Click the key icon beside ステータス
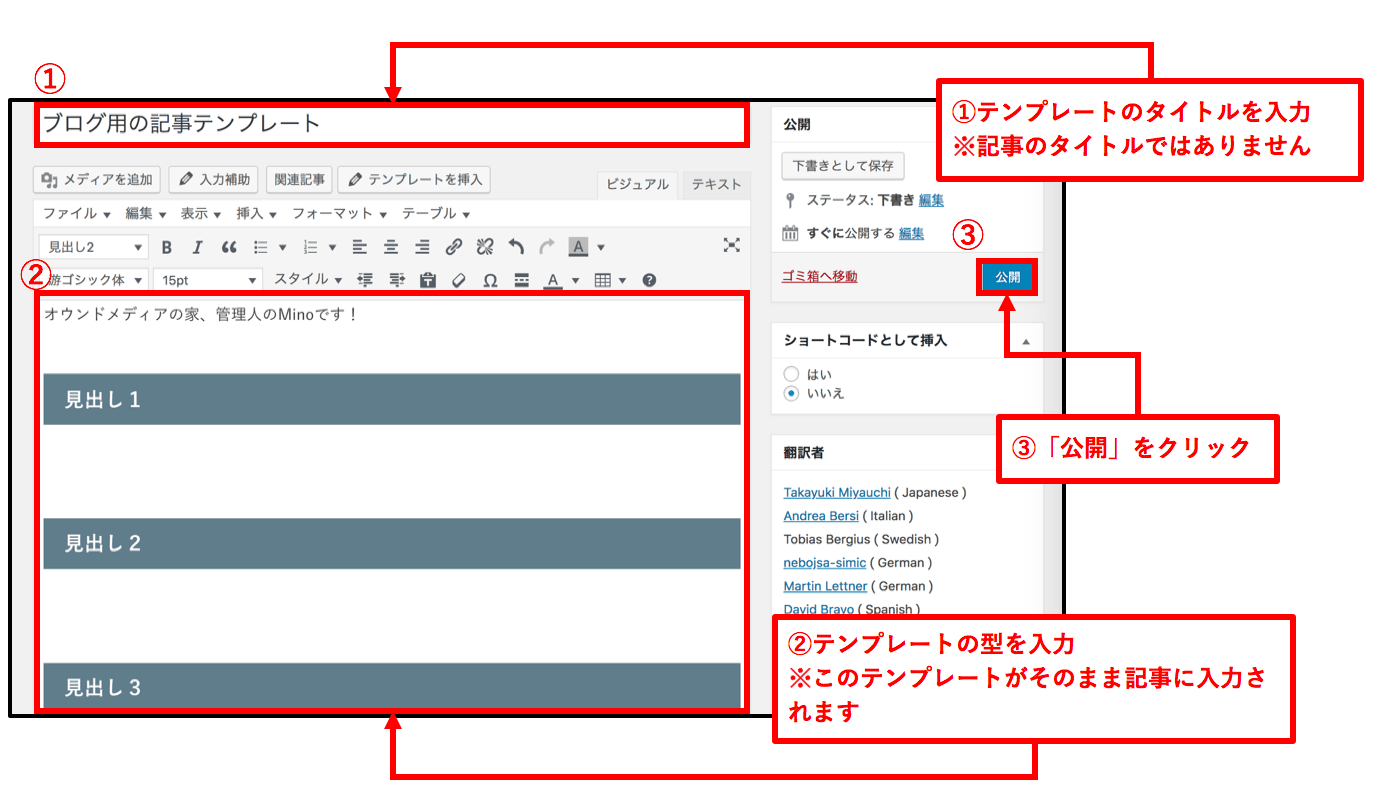 (790, 200)
